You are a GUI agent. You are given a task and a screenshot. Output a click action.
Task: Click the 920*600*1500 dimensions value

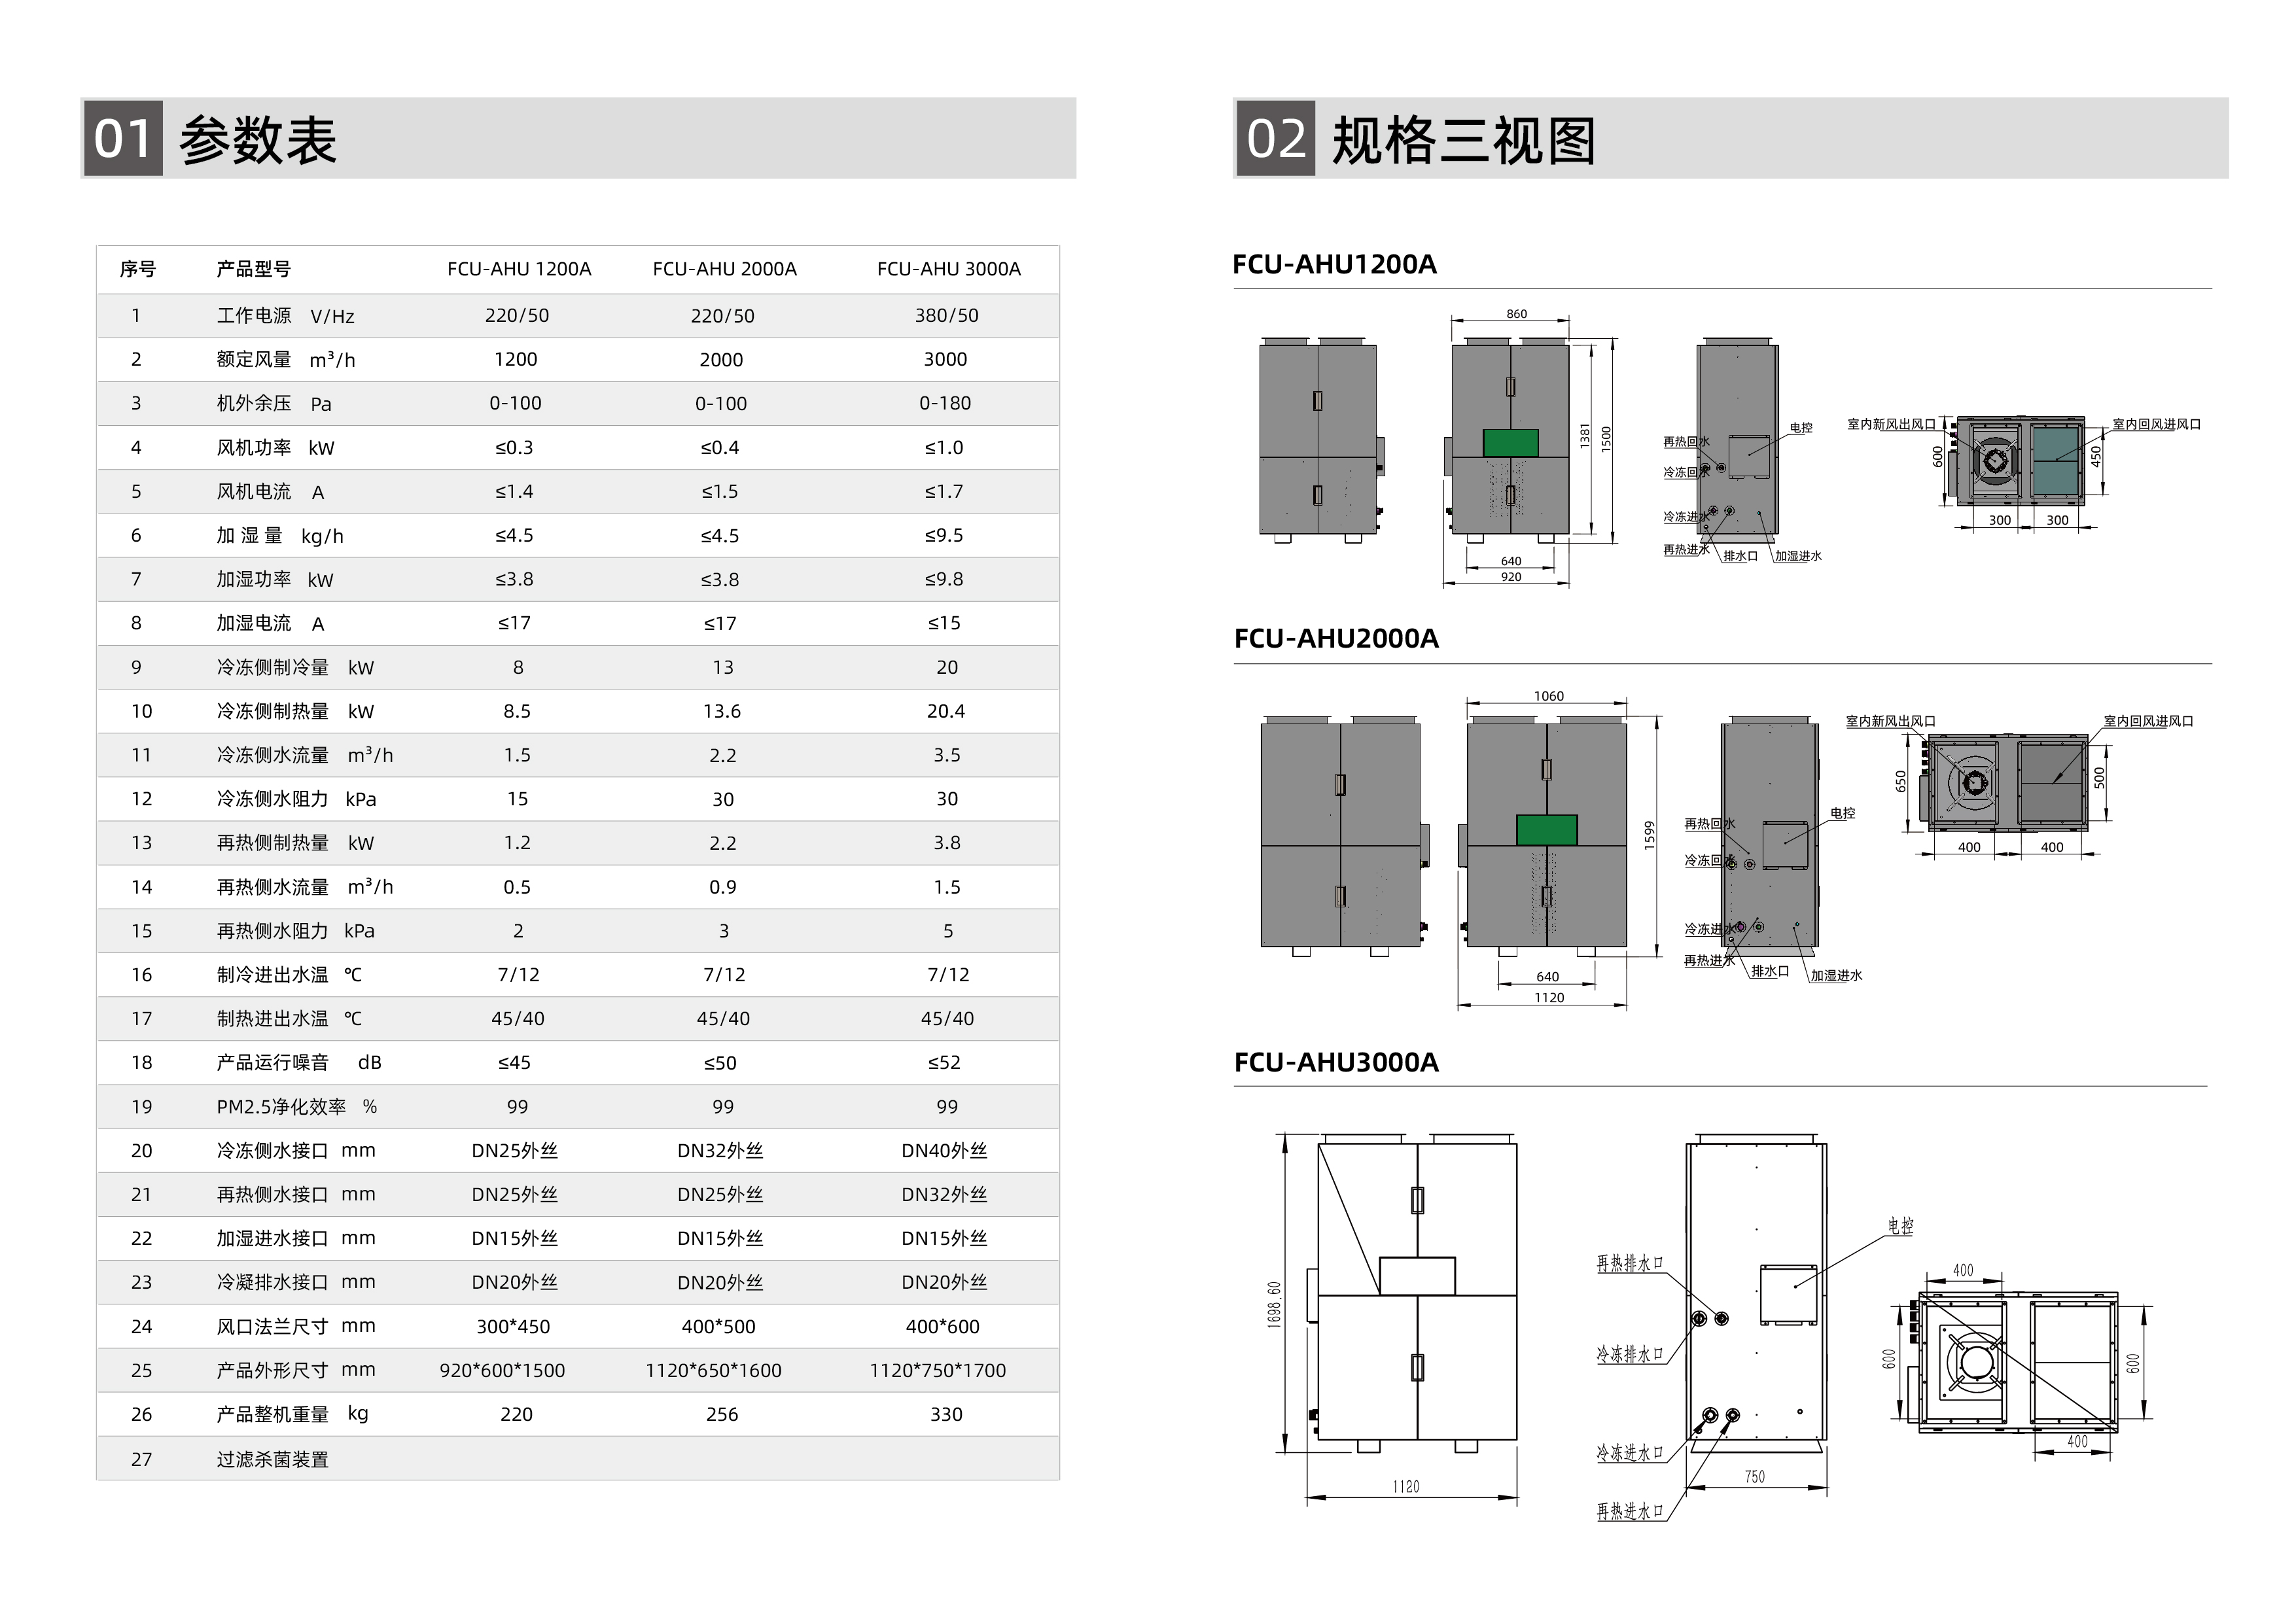pyautogui.click(x=502, y=1371)
